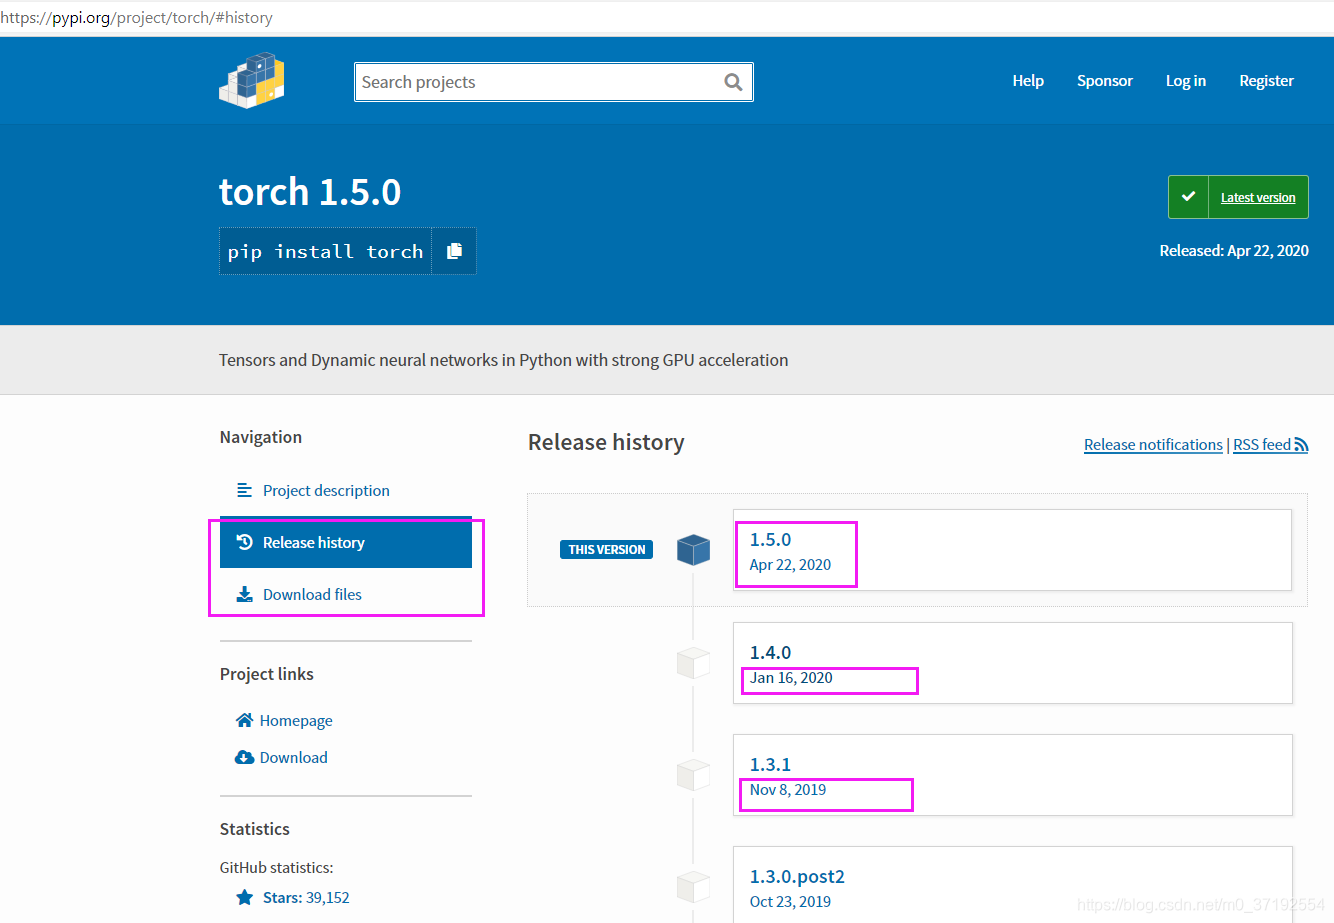The image size is (1334, 923).
Task: Select the Project description list icon
Action: pos(243,489)
